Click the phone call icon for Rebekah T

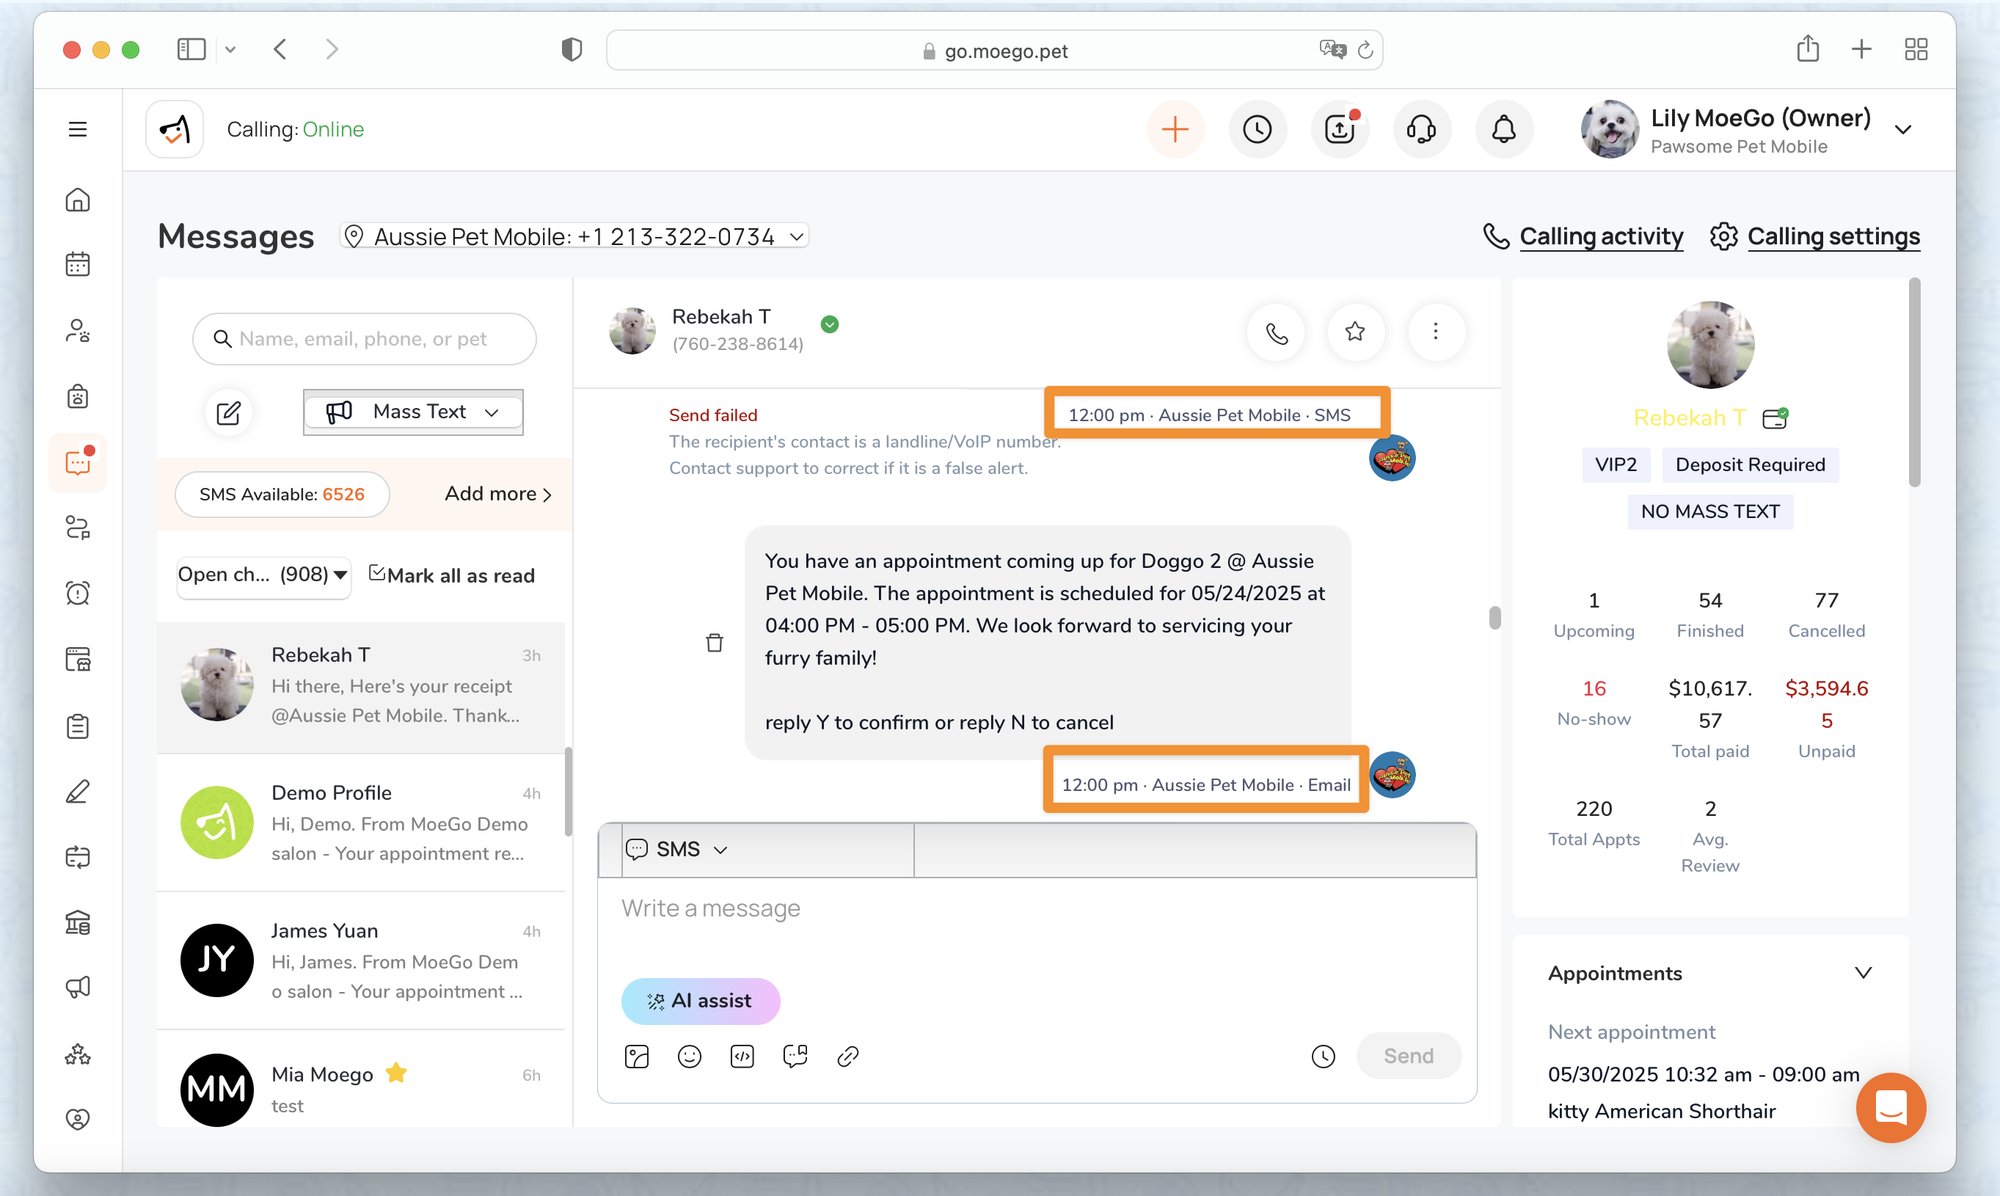pyautogui.click(x=1276, y=332)
